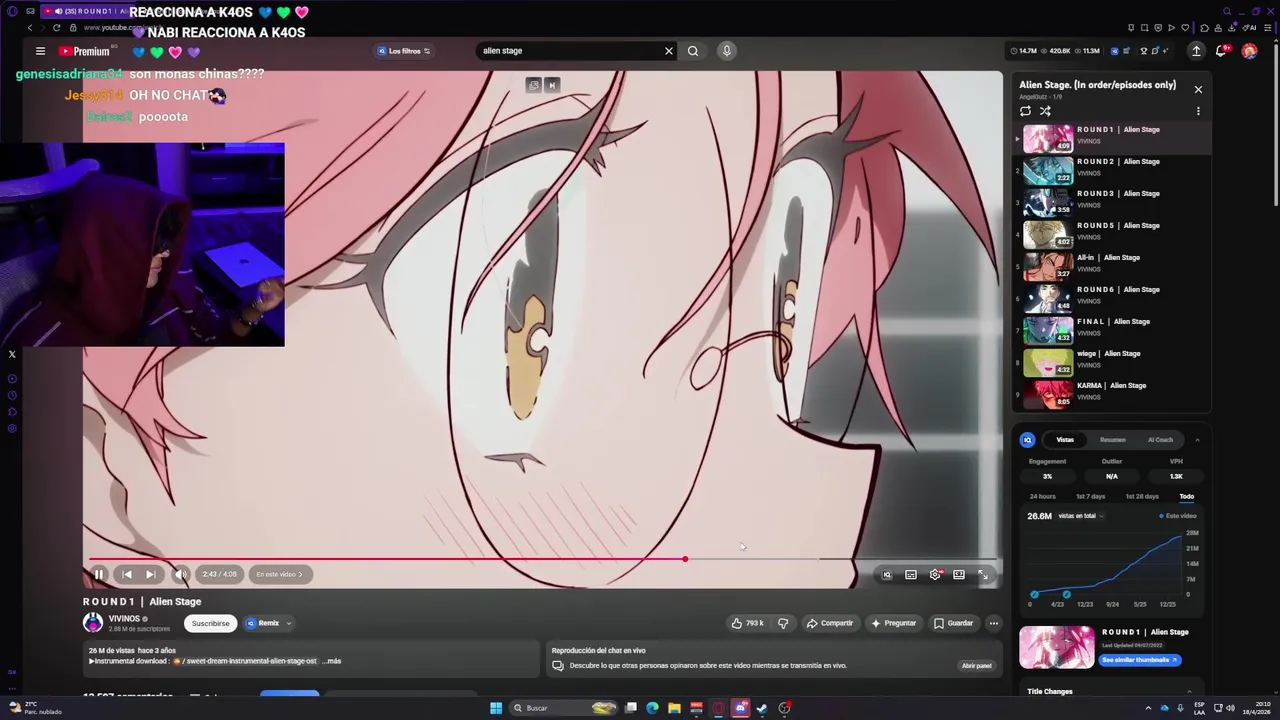
Task: Open the Remix dropdown arrow
Action: tap(289, 623)
